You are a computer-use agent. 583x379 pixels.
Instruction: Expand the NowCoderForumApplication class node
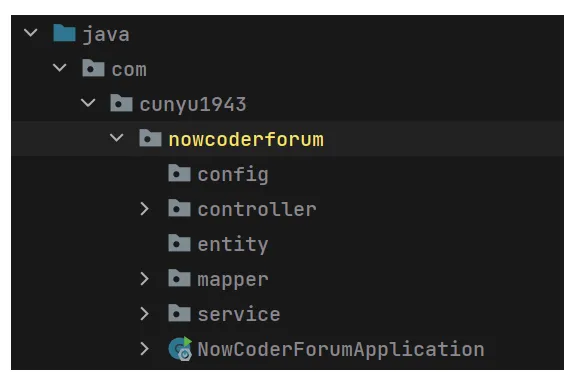(145, 349)
